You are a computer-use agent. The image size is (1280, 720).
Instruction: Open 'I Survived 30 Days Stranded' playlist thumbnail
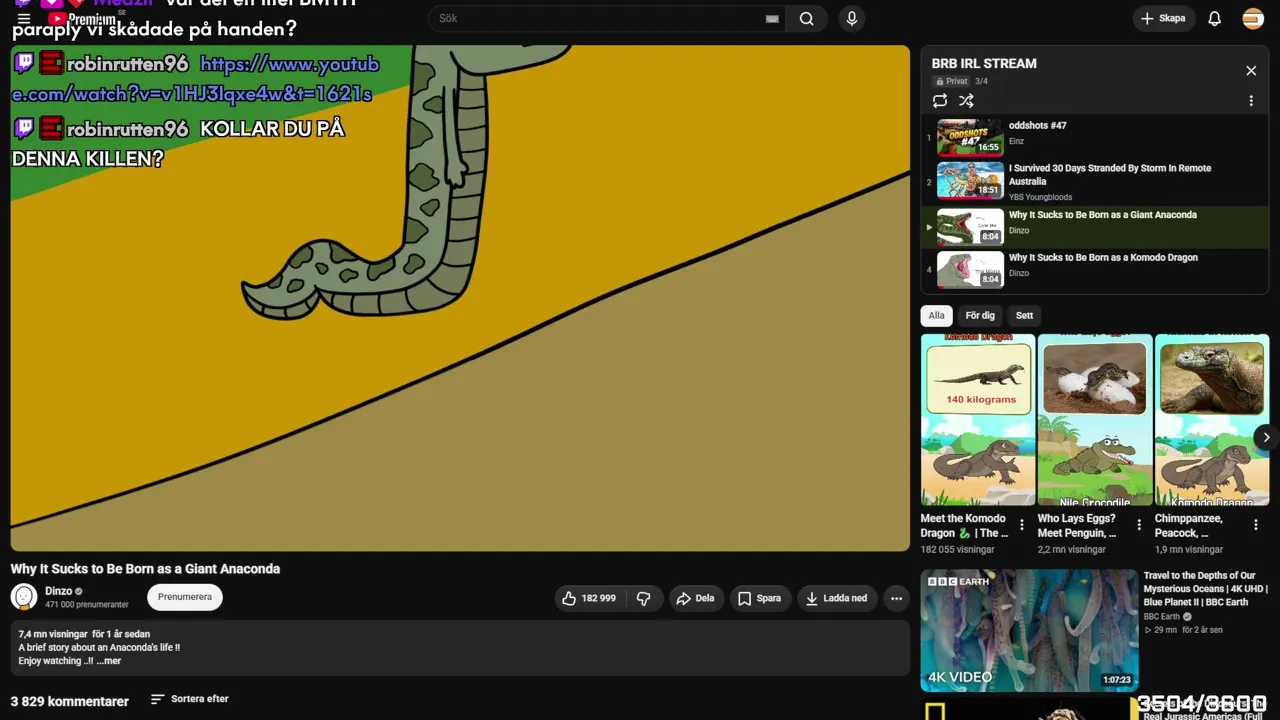(970, 181)
